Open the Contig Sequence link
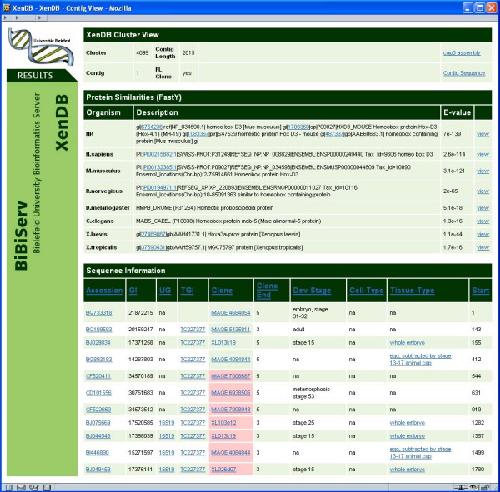The image size is (500, 492). click(x=464, y=73)
